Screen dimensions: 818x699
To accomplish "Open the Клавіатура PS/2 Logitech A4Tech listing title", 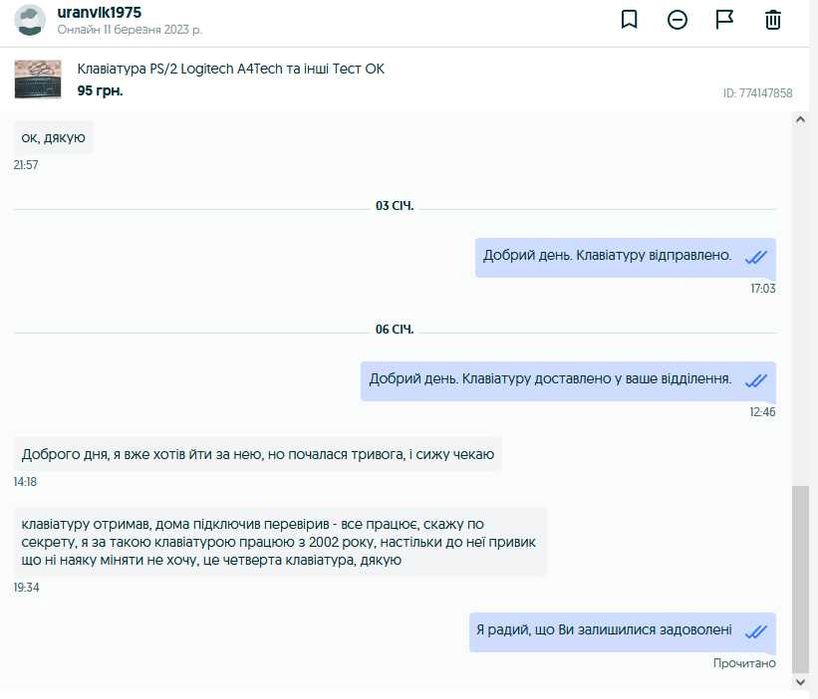I will pos(230,69).
